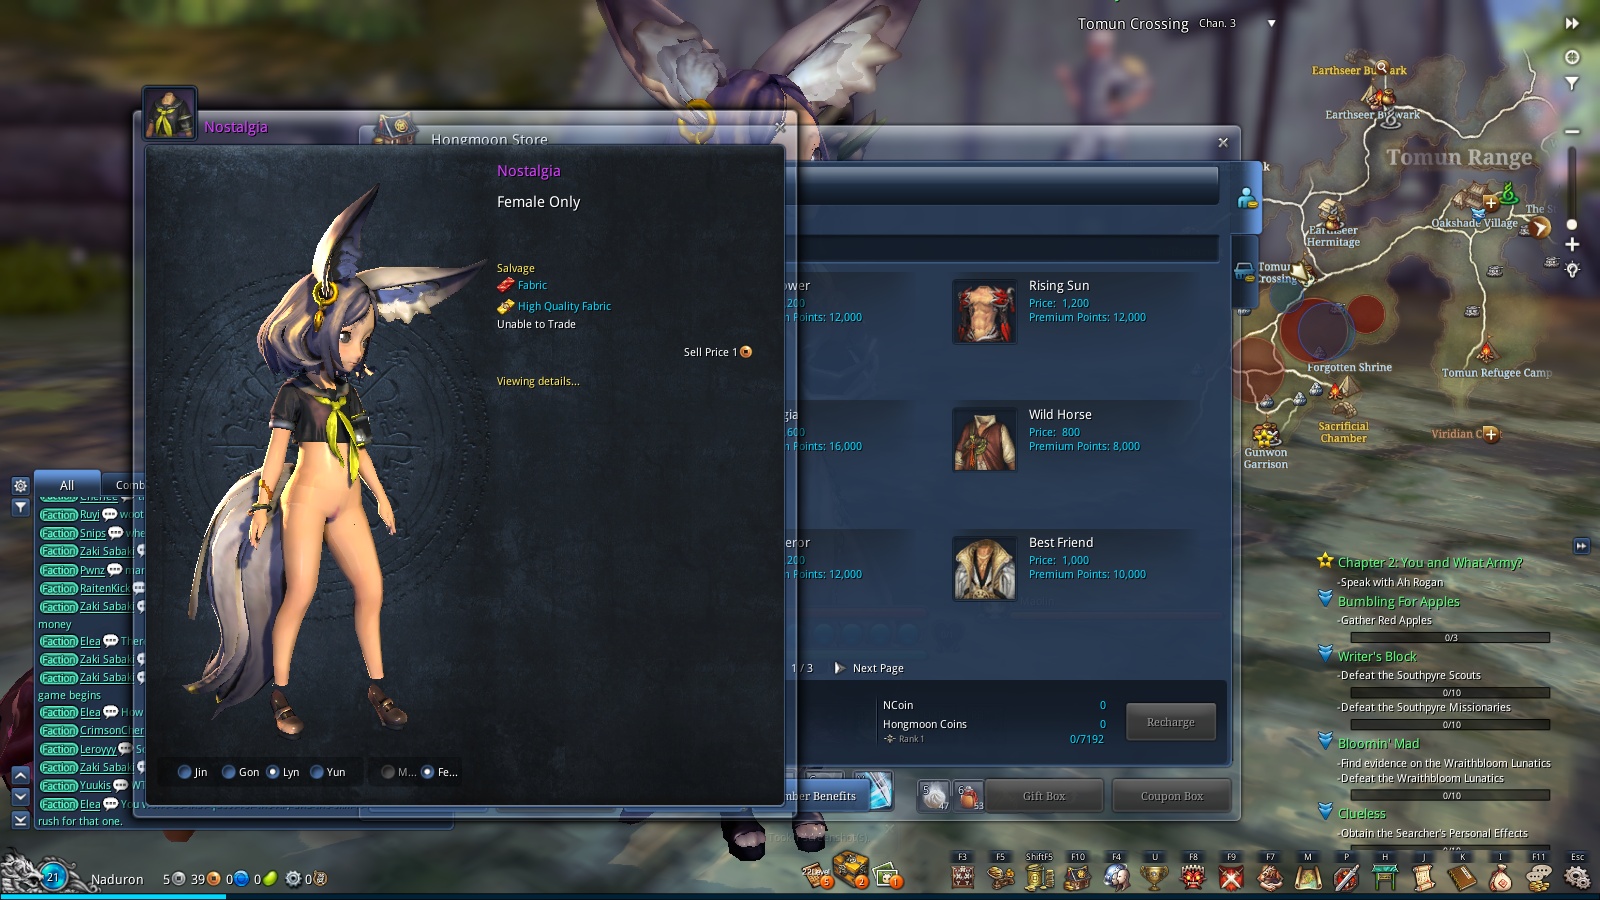Open the inventory pouch icon (I)
The height and width of the screenshot is (900, 1600).
click(1500, 878)
